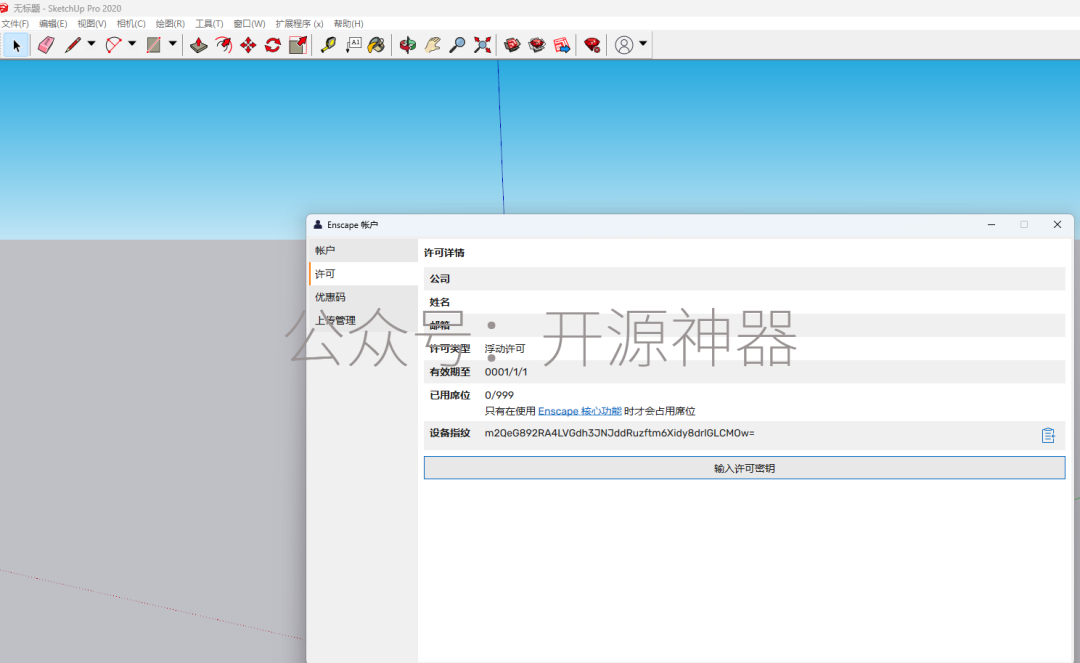Select the arrow Select tool
The height and width of the screenshot is (663, 1080).
point(17,45)
